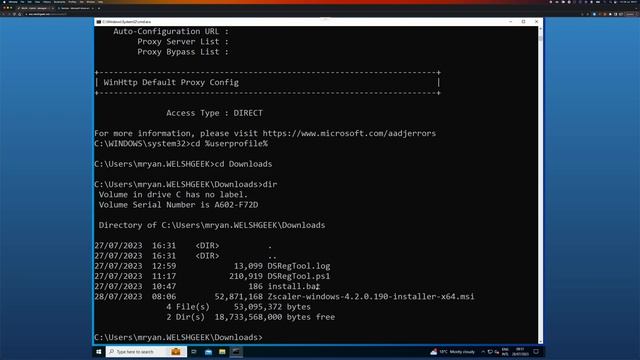
Task: Close the Command Prompt window
Action: [536, 22]
